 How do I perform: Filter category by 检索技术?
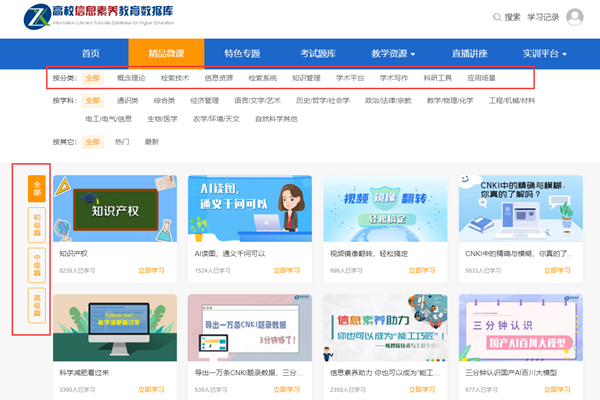pos(175,78)
